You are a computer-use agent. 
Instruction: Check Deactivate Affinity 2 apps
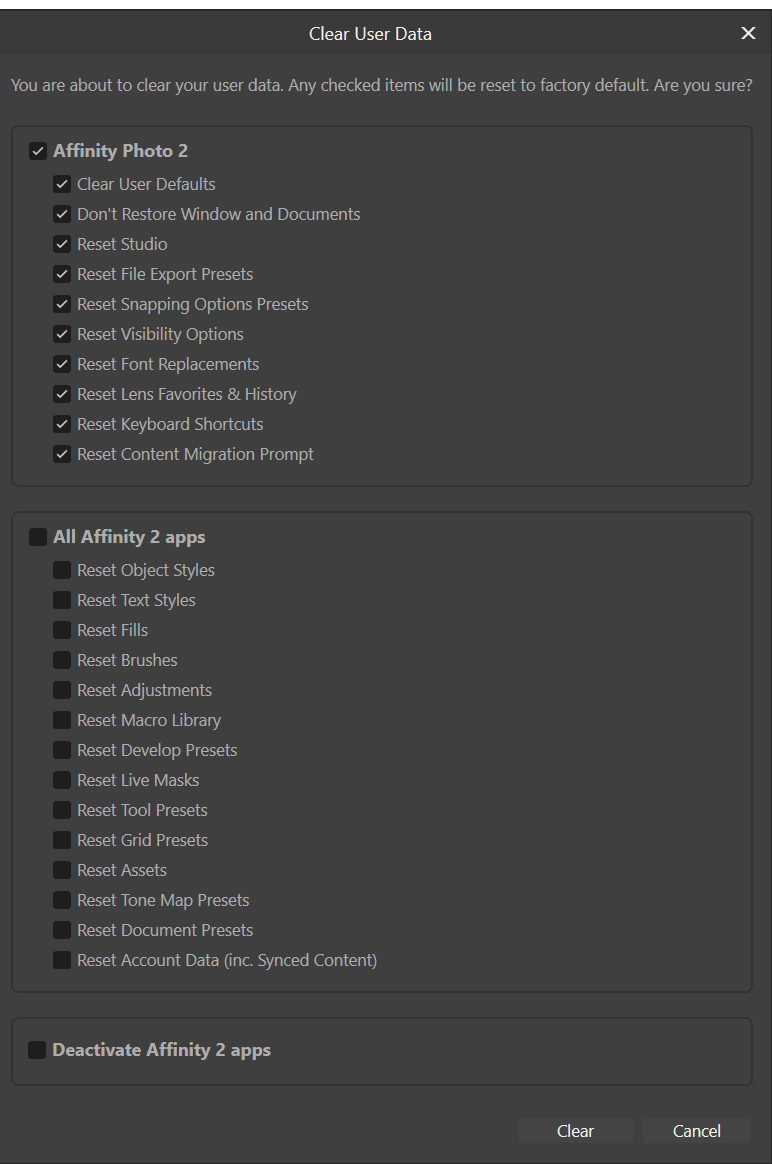[x=38, y=1051]
